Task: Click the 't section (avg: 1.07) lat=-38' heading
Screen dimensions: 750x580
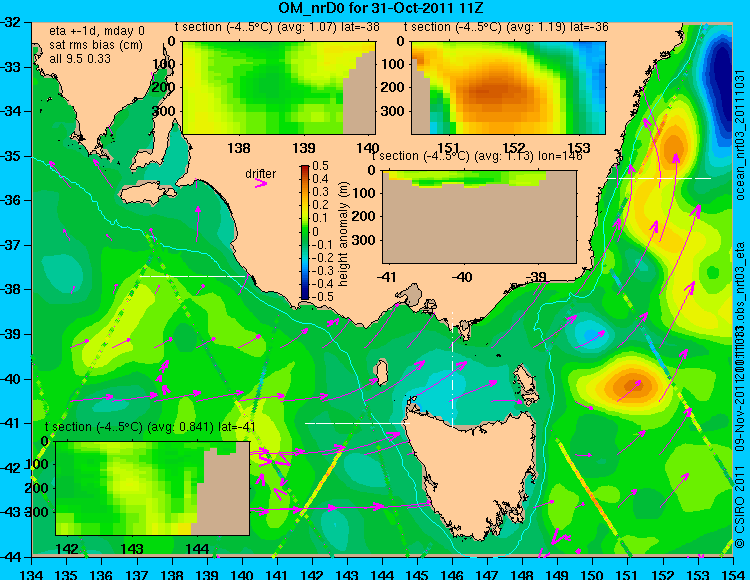Action: click(277, 27)
